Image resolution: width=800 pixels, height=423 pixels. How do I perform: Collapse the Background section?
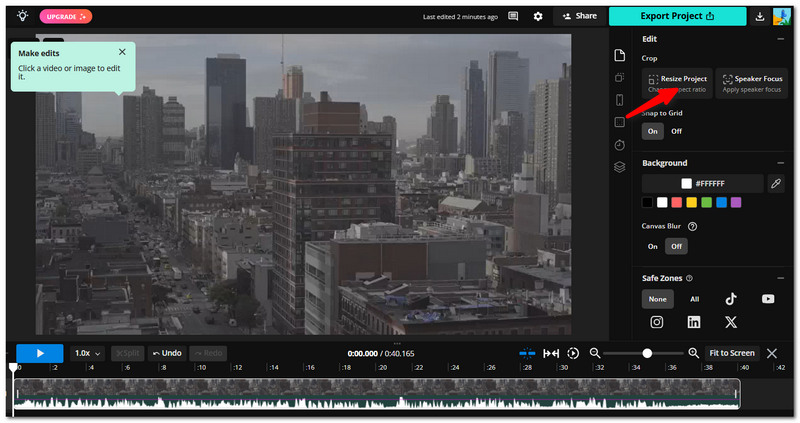click(x=781, y=163)
